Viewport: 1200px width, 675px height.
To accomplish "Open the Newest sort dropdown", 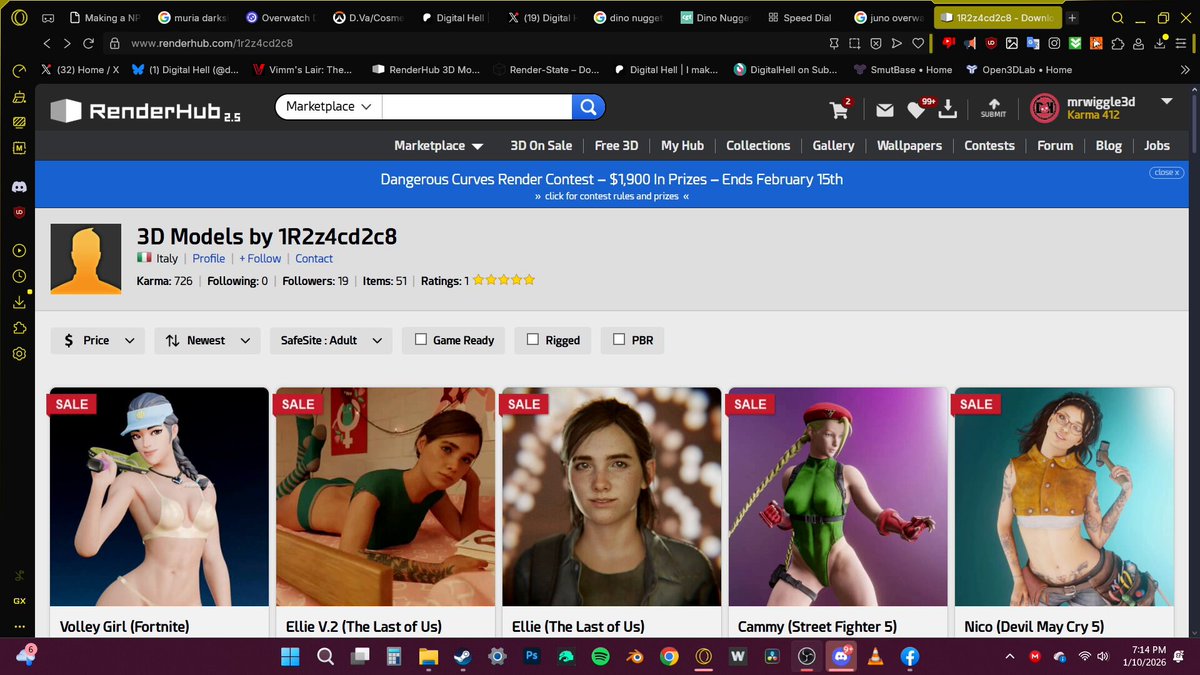I will [x=207, y=340].
